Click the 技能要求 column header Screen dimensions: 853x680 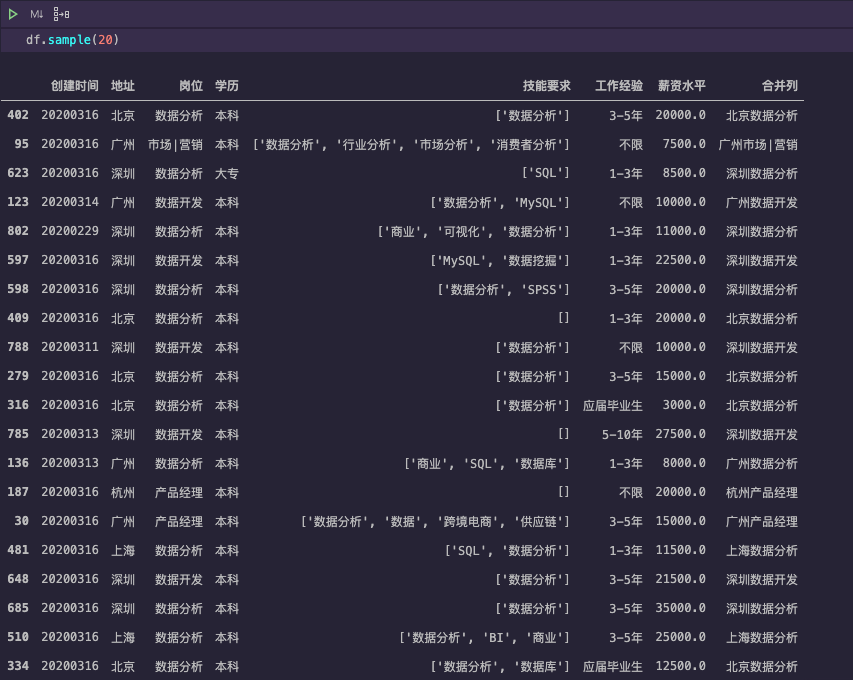coord(546,86)
